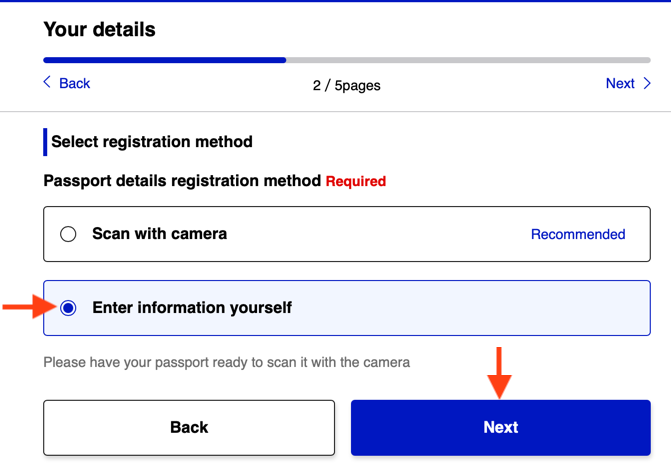
Task: Click the top "Next" navigation link text
Action: [620, 83]
